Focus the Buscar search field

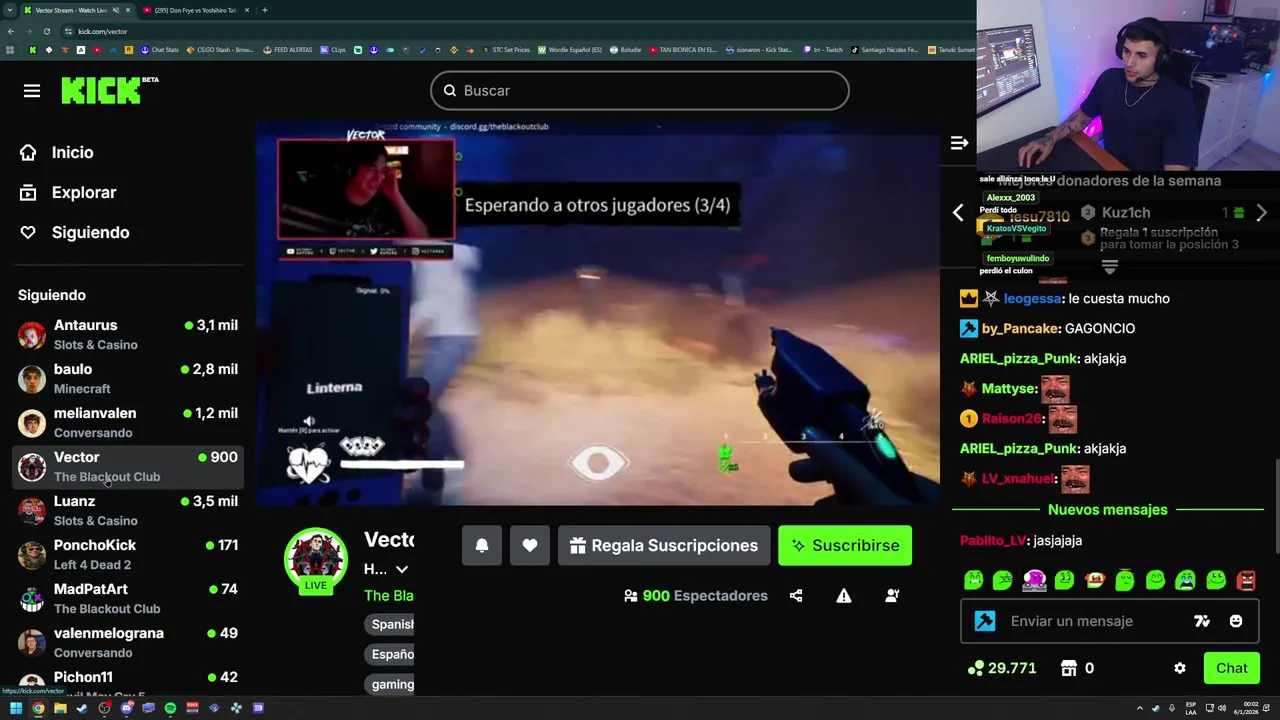point(640,90)
